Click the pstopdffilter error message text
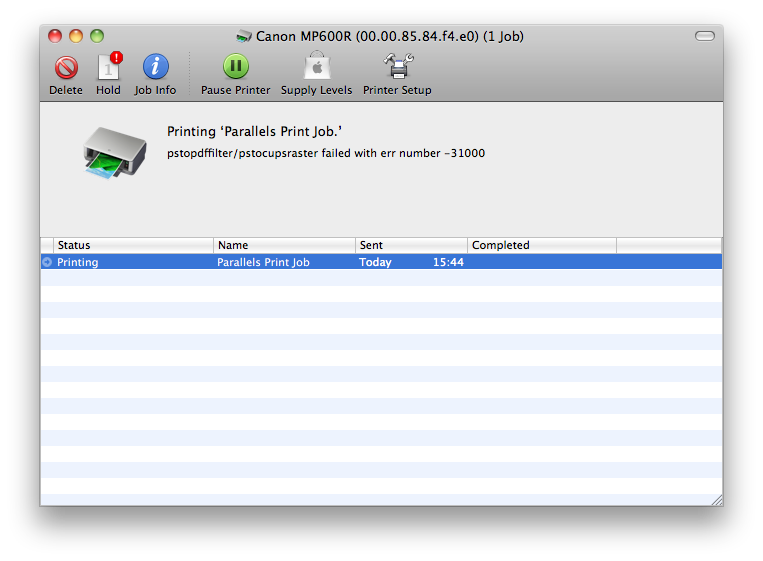Image resolution: width=763 pixels, height=561 pixels. coord(326,153)
